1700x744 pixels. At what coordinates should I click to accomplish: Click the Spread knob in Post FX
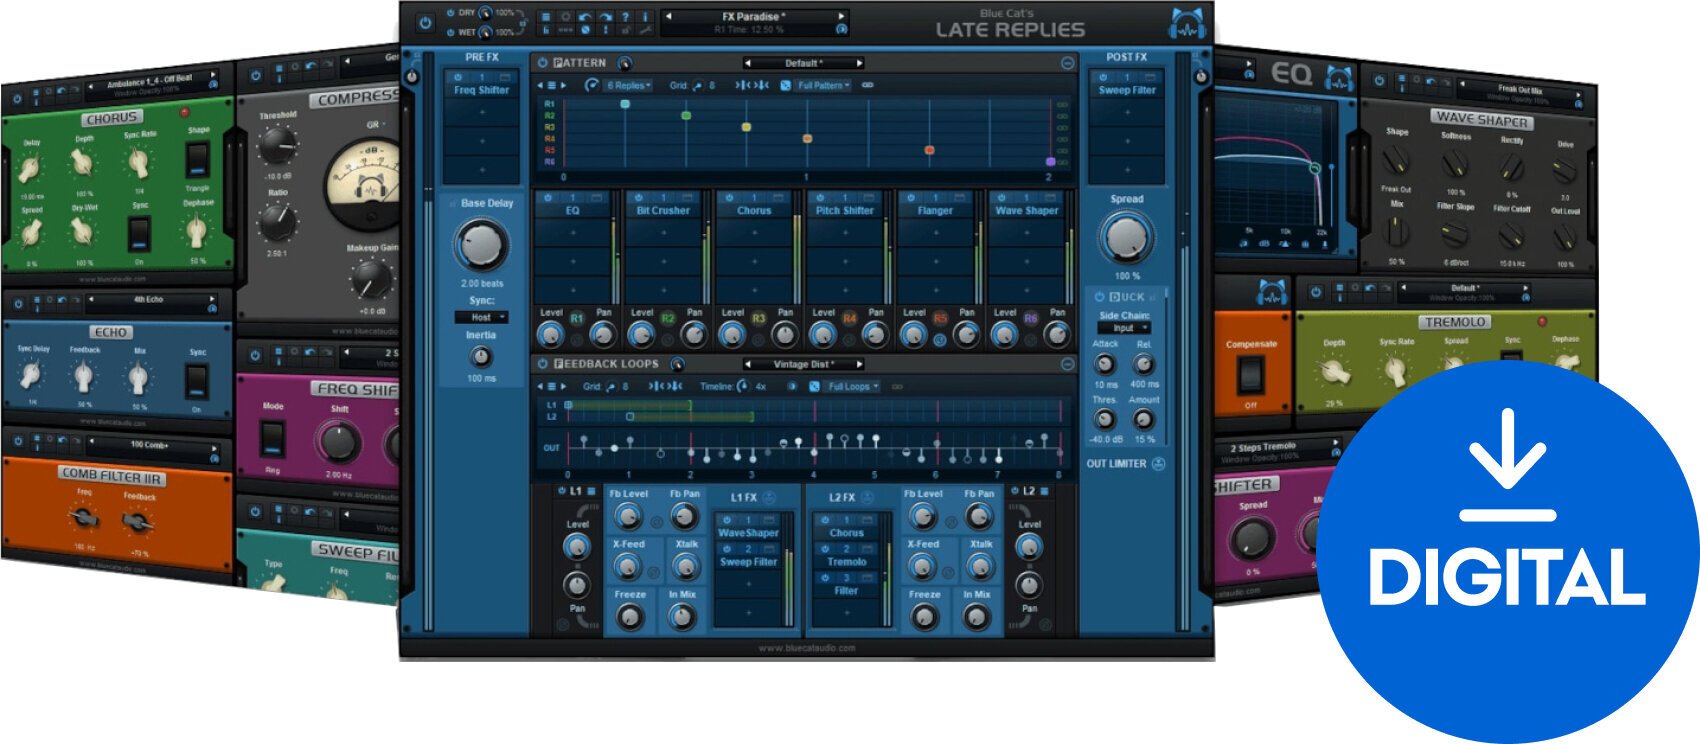(x=1126, y=238)
